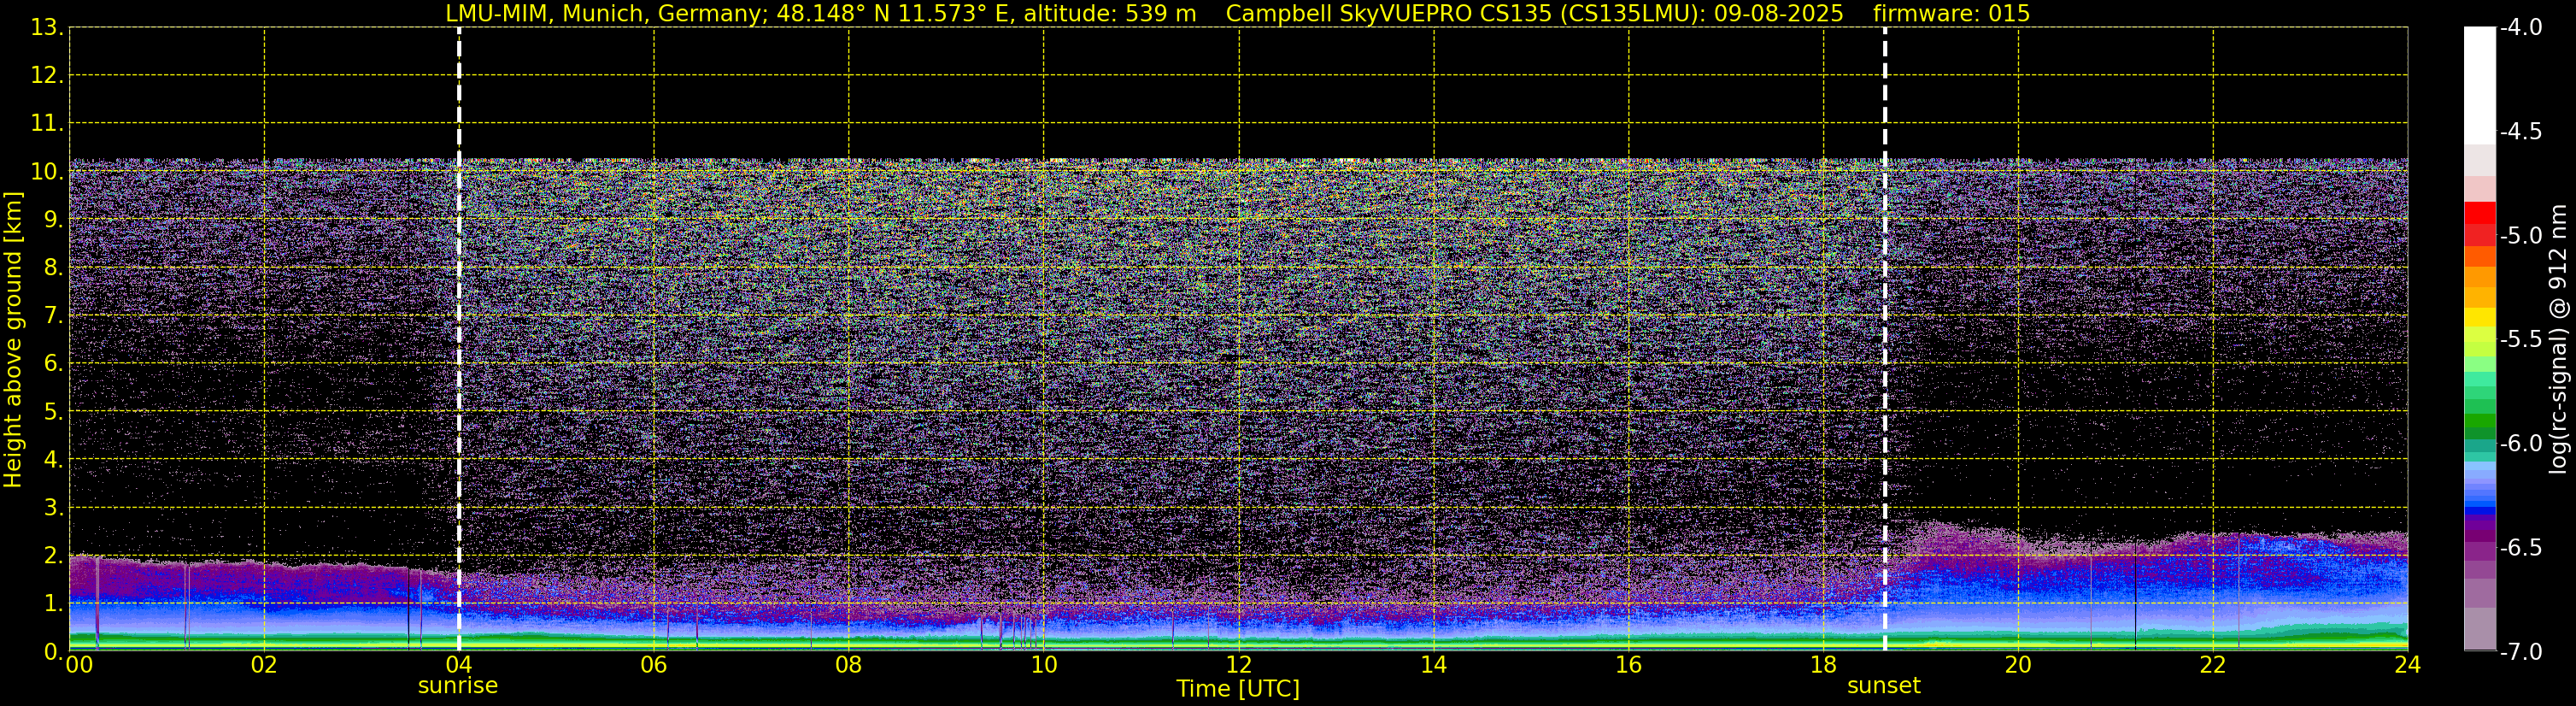
Task: Click the "sunset" label below the time axis
Action: point(1884,686)
